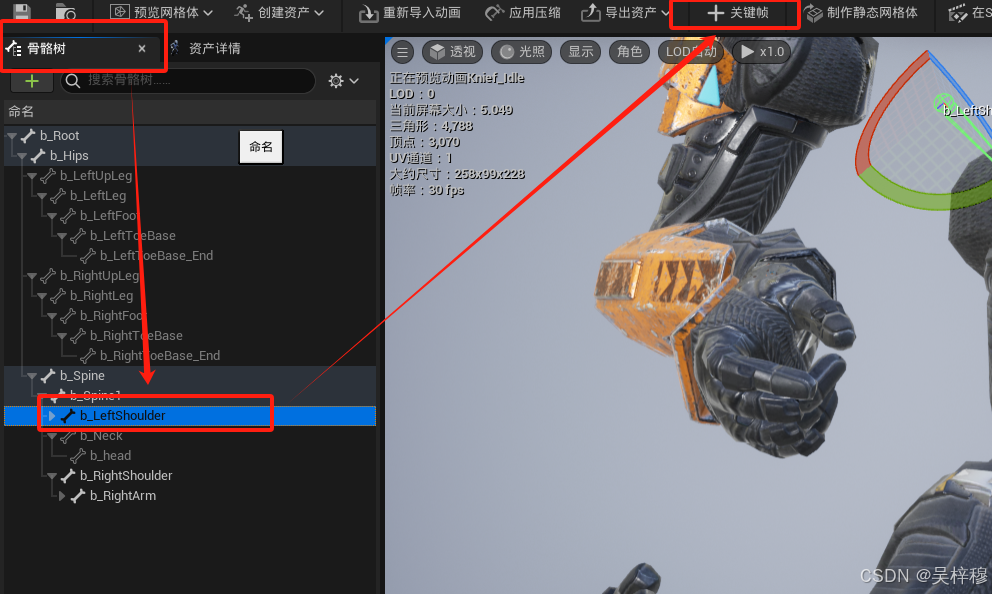Switch to the Skeleton Tree (骨骼树) tab

(46, 49)
